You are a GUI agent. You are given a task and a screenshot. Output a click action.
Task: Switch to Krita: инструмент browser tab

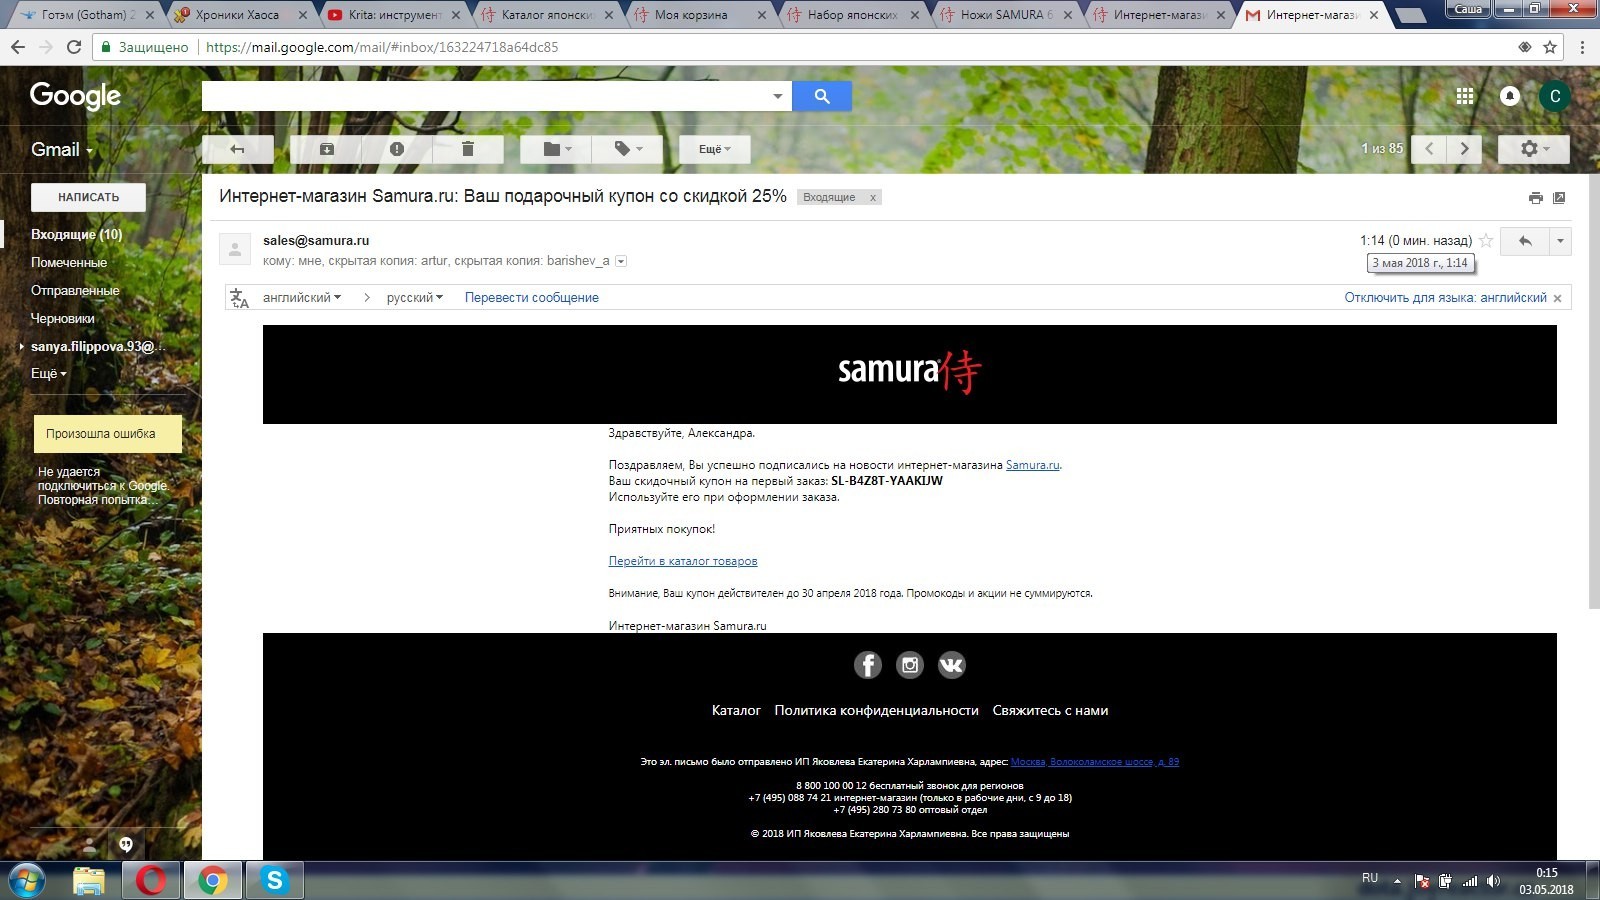click(394, 15)
